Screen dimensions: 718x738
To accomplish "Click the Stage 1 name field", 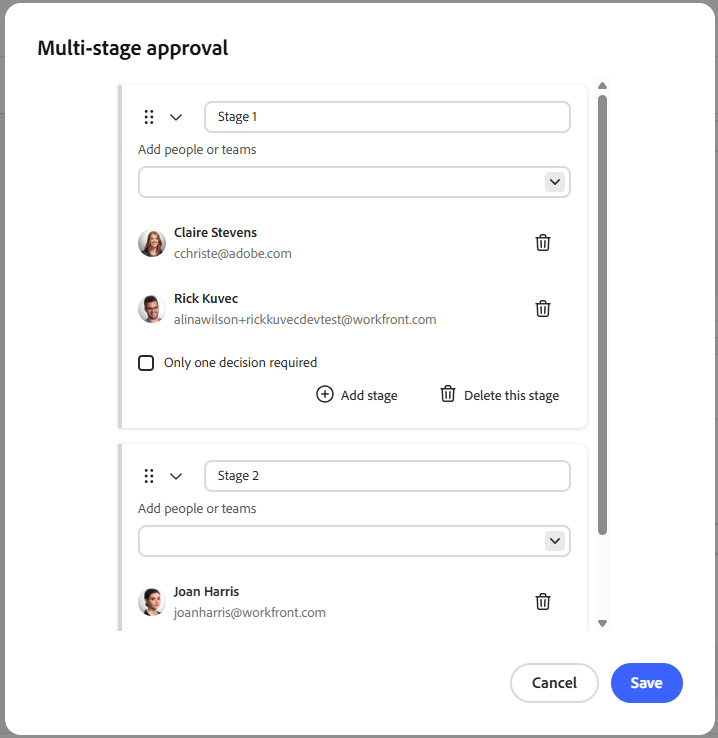I will point(387,117).
